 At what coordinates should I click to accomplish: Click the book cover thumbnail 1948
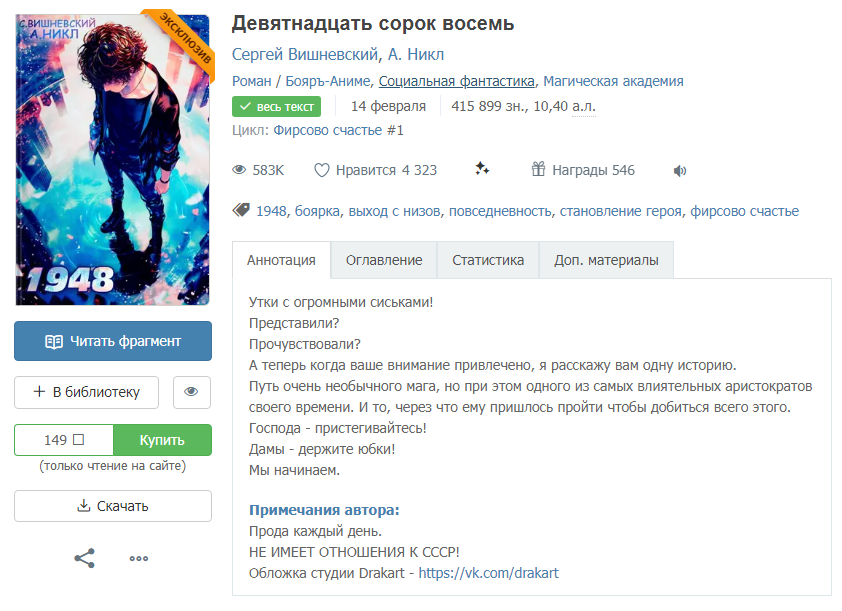coord(113,159)
